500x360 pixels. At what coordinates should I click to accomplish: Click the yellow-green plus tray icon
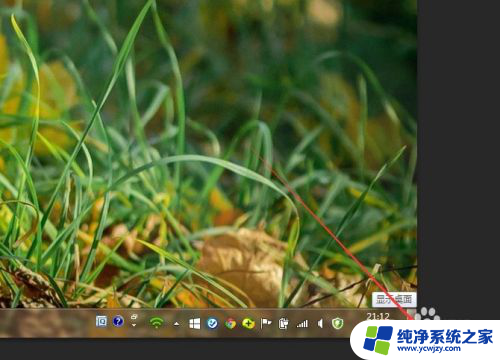pos(248,323)
